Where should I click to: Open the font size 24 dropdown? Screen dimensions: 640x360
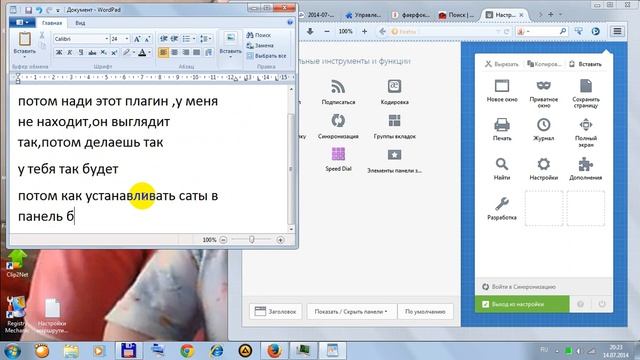[127, 39]
